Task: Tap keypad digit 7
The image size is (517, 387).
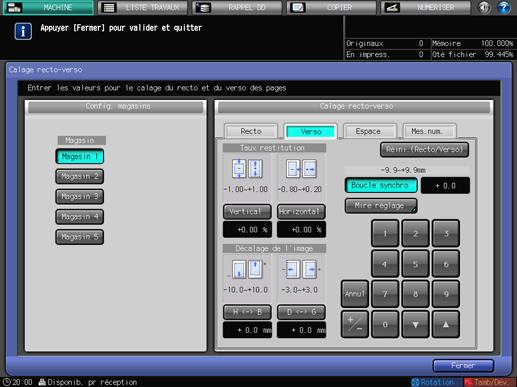Action: pyautogui.click(x=385, y=294)
